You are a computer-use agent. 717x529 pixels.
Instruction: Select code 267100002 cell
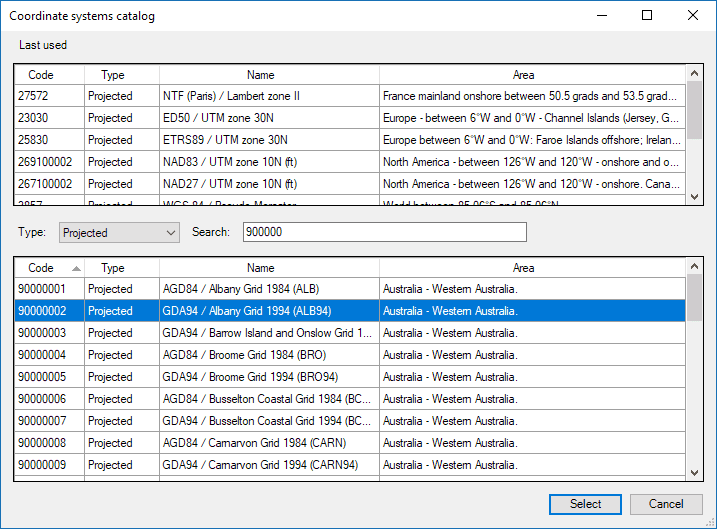tap(49, 184)
